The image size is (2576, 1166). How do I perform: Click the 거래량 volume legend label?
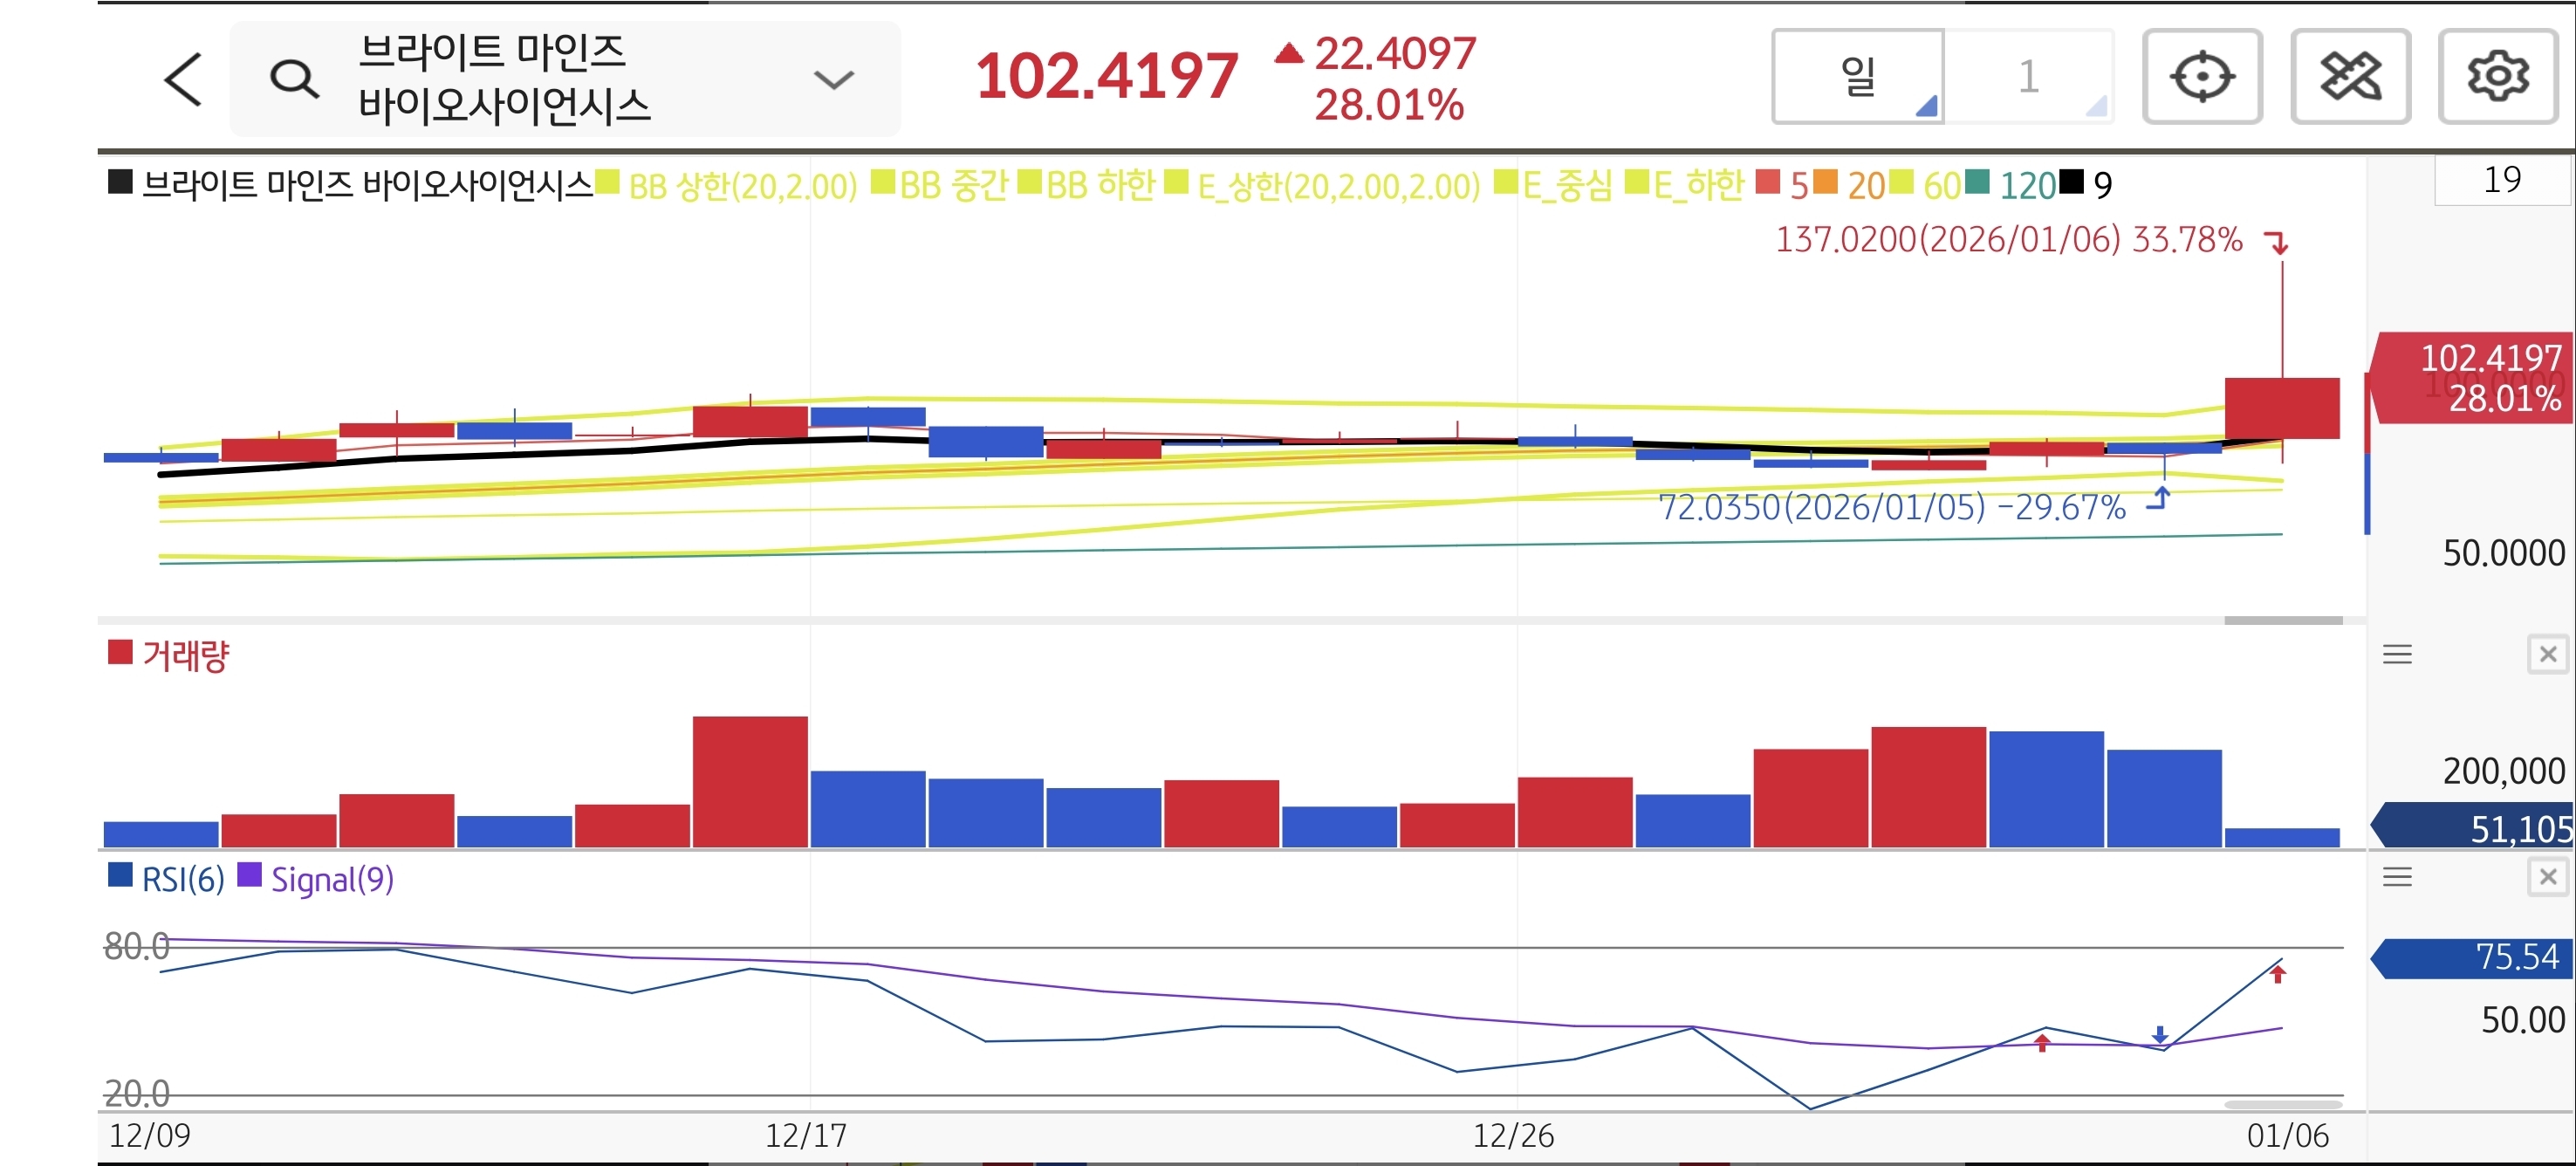pos(185,656)
